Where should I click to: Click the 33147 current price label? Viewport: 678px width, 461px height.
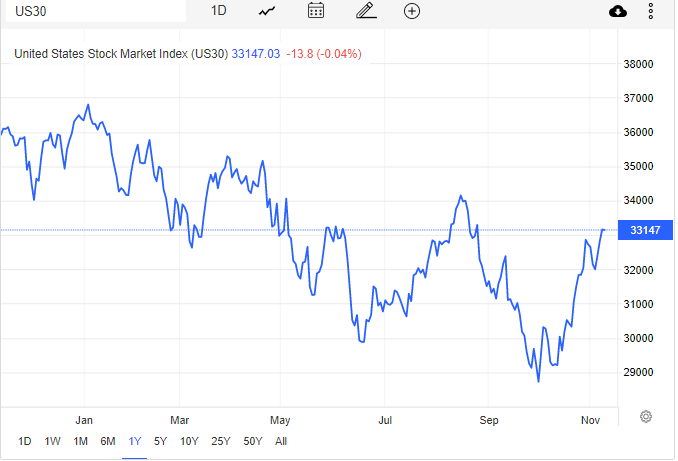pyautogui.click(x=645, y=230)
